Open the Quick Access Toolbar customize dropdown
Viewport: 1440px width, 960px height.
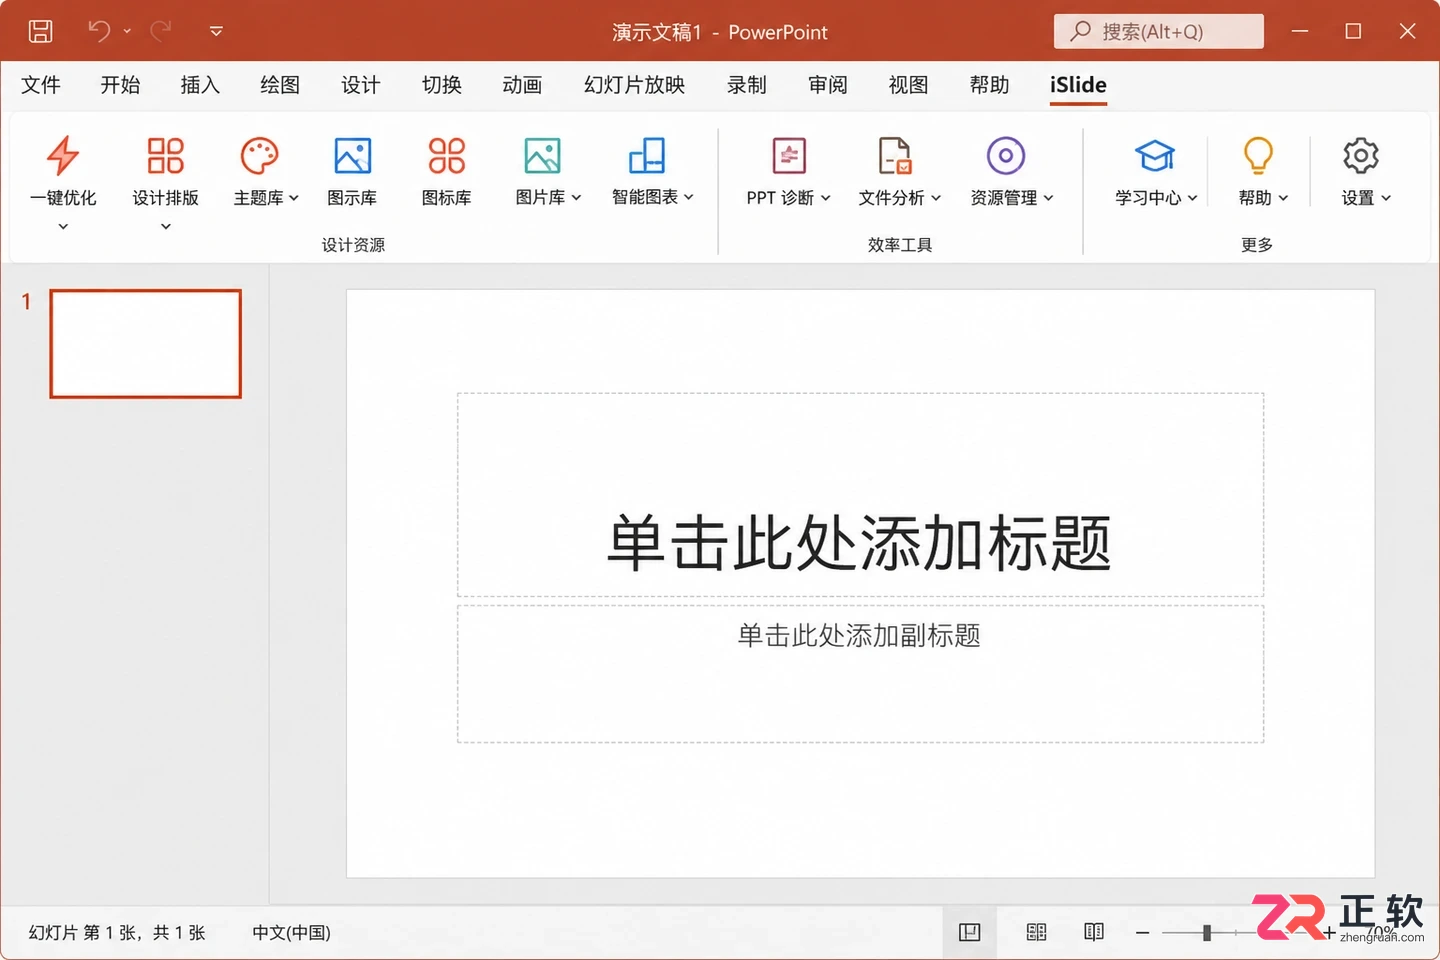click(216, 31)
